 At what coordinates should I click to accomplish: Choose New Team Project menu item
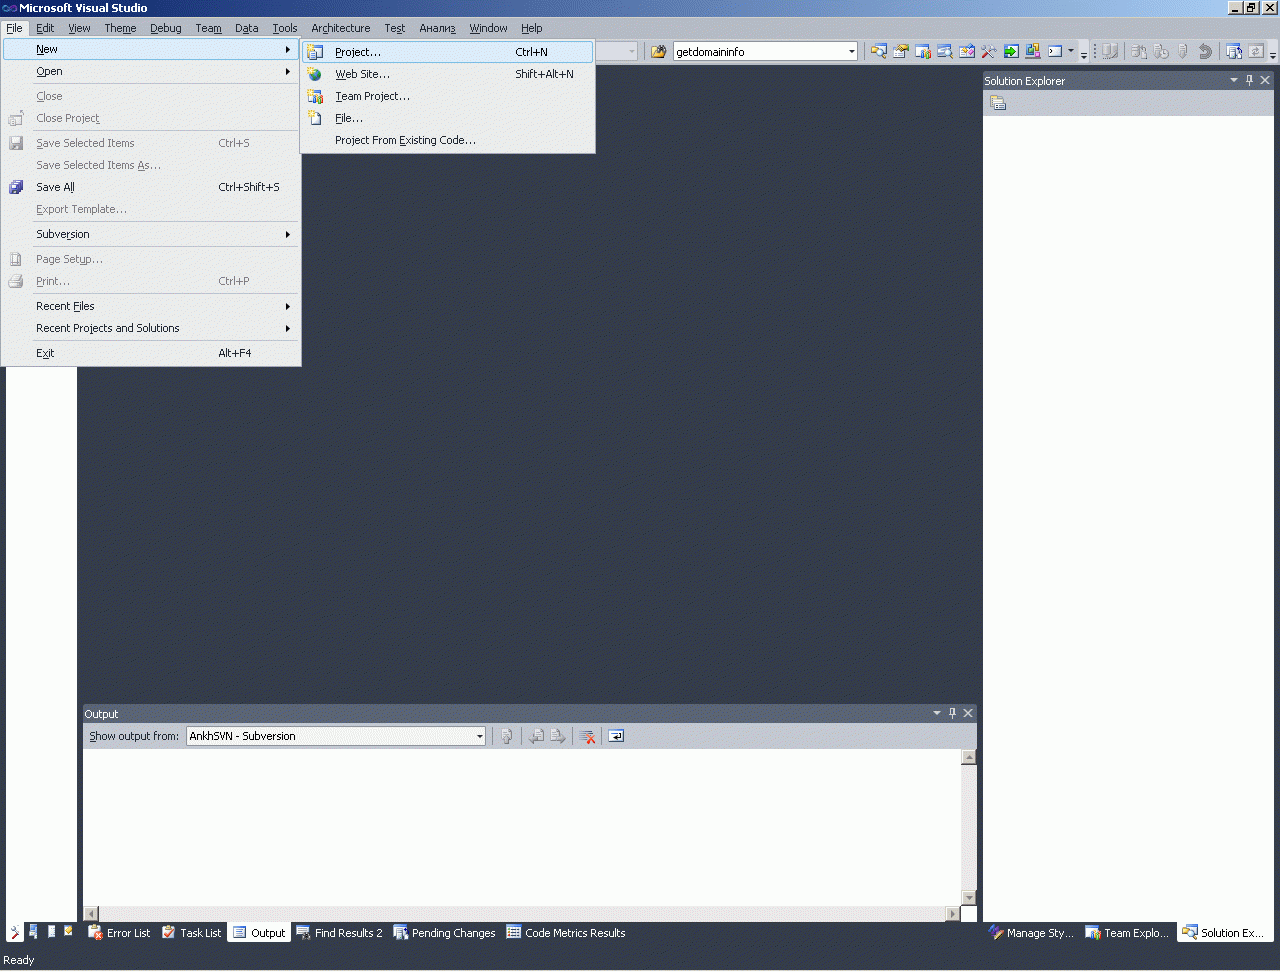coord(448,96)
